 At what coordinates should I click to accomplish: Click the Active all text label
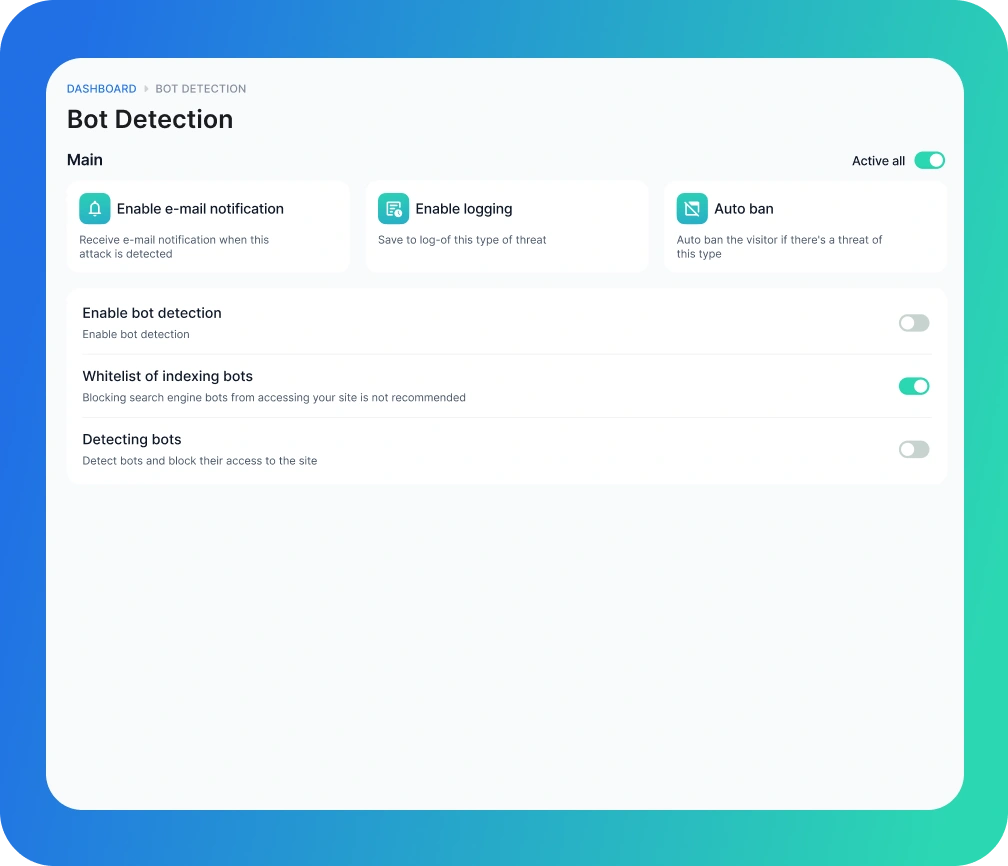coord(877,160)
